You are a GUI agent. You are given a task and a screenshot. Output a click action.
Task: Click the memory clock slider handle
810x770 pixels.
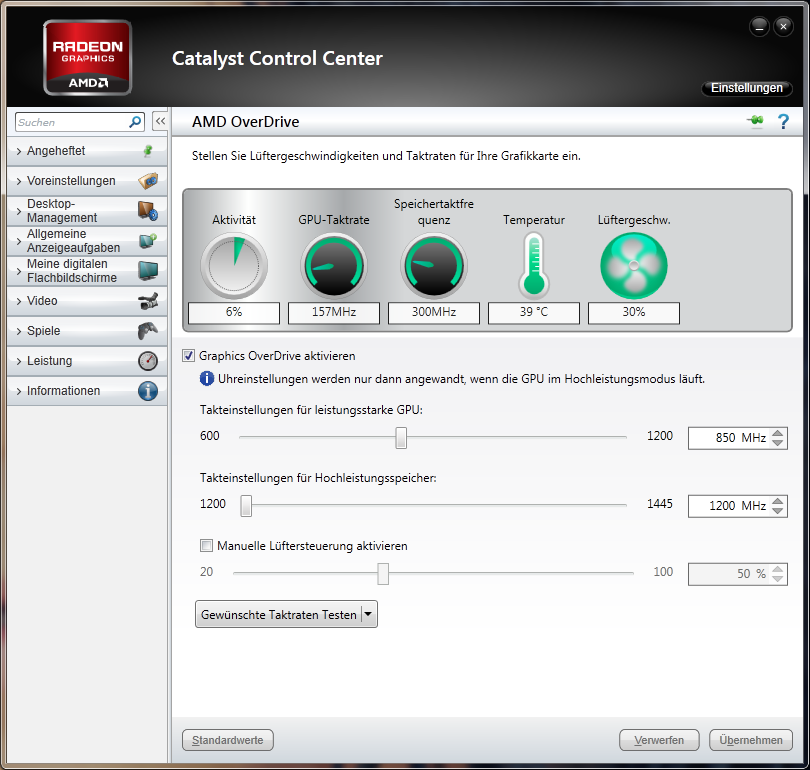[x=246, y=506]
